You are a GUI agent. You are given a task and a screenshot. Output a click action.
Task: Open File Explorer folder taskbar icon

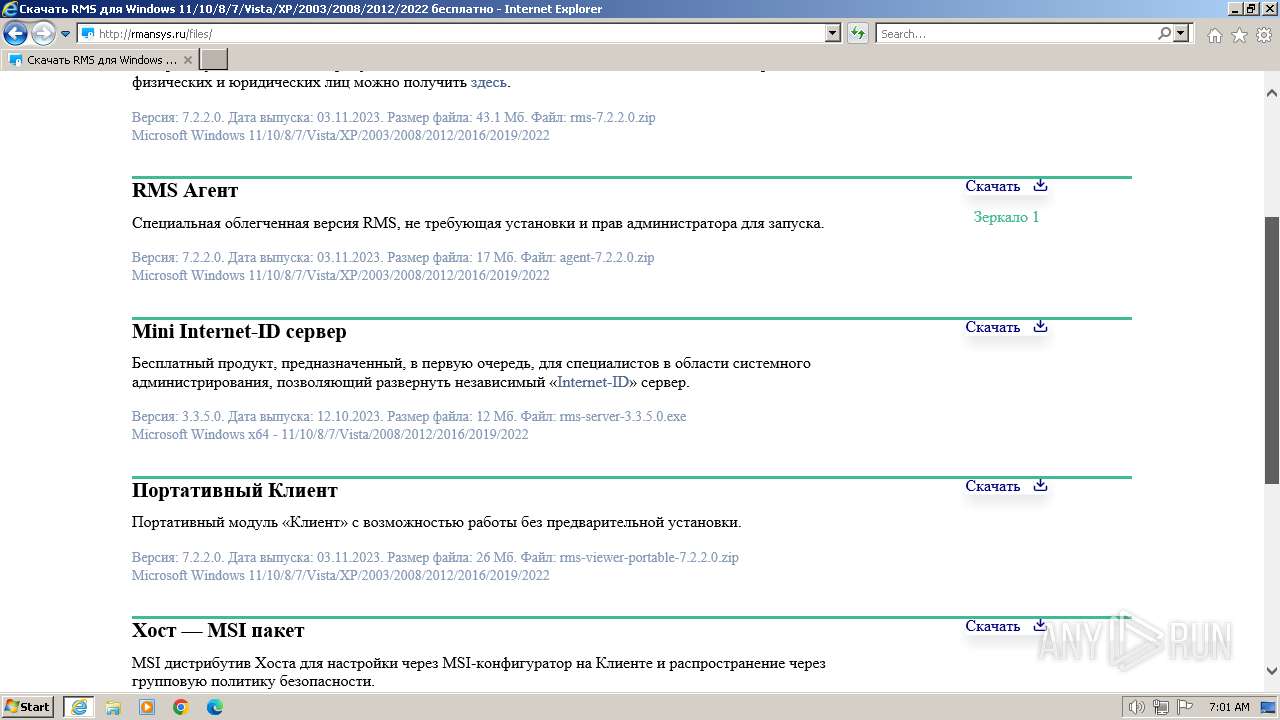point(113,707)
